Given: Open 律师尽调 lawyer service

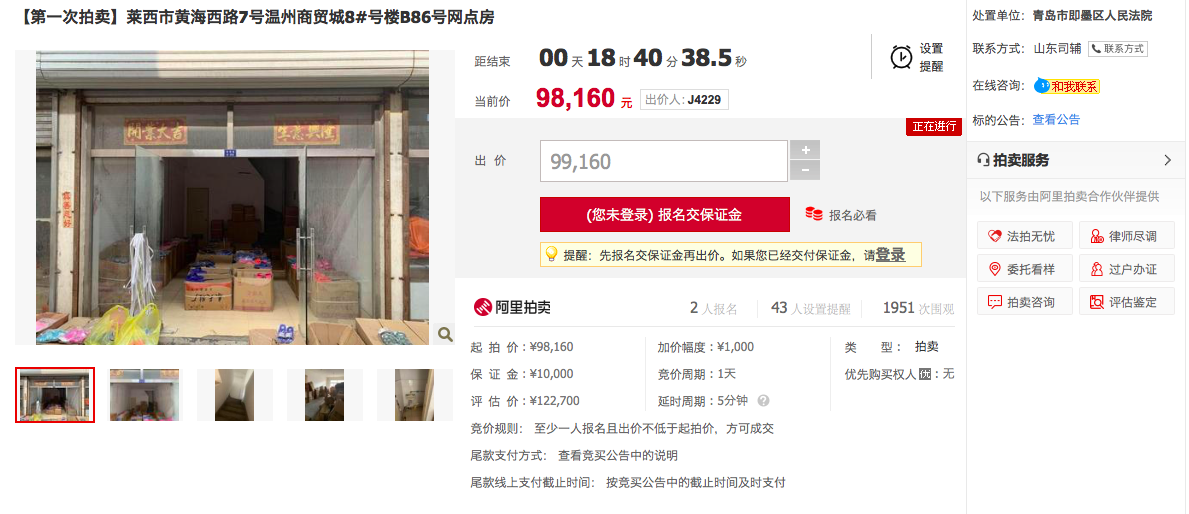Looking at the screenshot, I should point(1127,236).
